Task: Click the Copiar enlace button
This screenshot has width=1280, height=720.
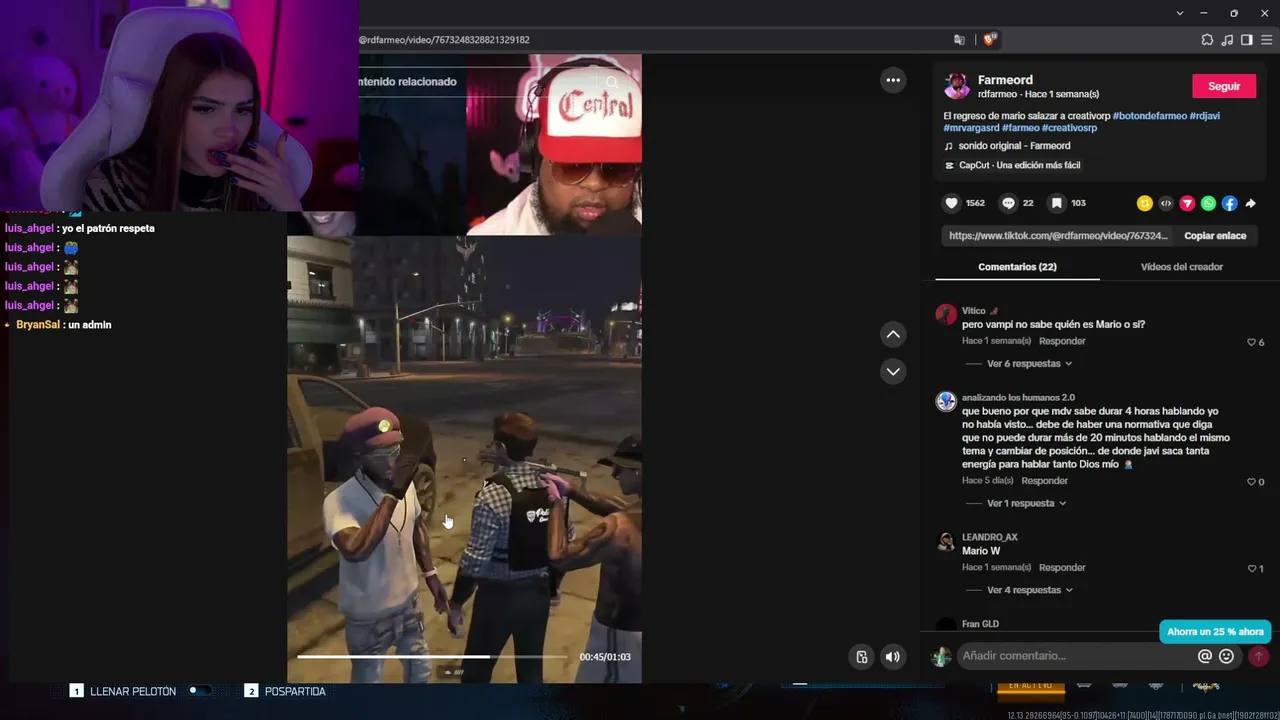Action: [x=1215, y=236]
